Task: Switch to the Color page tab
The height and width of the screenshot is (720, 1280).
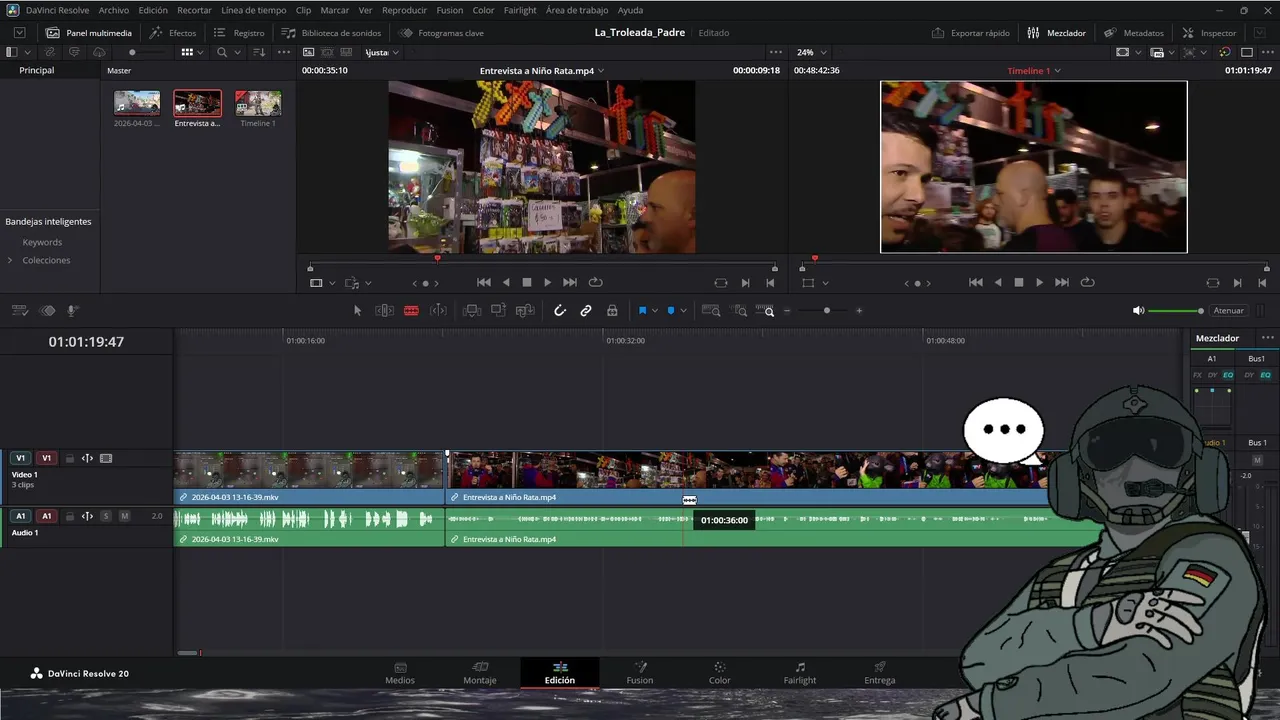Action: [720, 673]
